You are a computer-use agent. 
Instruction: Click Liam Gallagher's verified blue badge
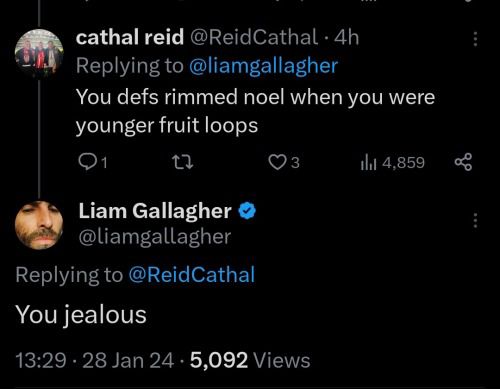point(247,211)
